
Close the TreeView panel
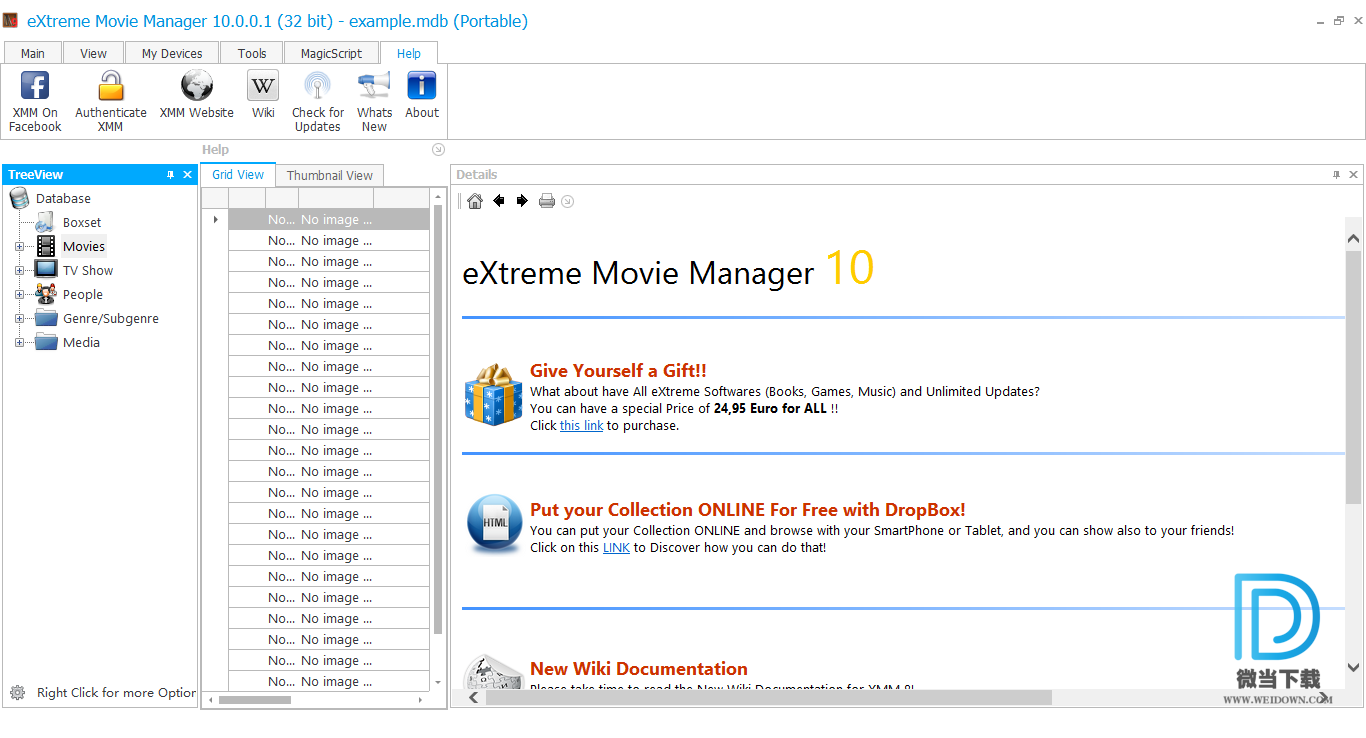[187, 175]
